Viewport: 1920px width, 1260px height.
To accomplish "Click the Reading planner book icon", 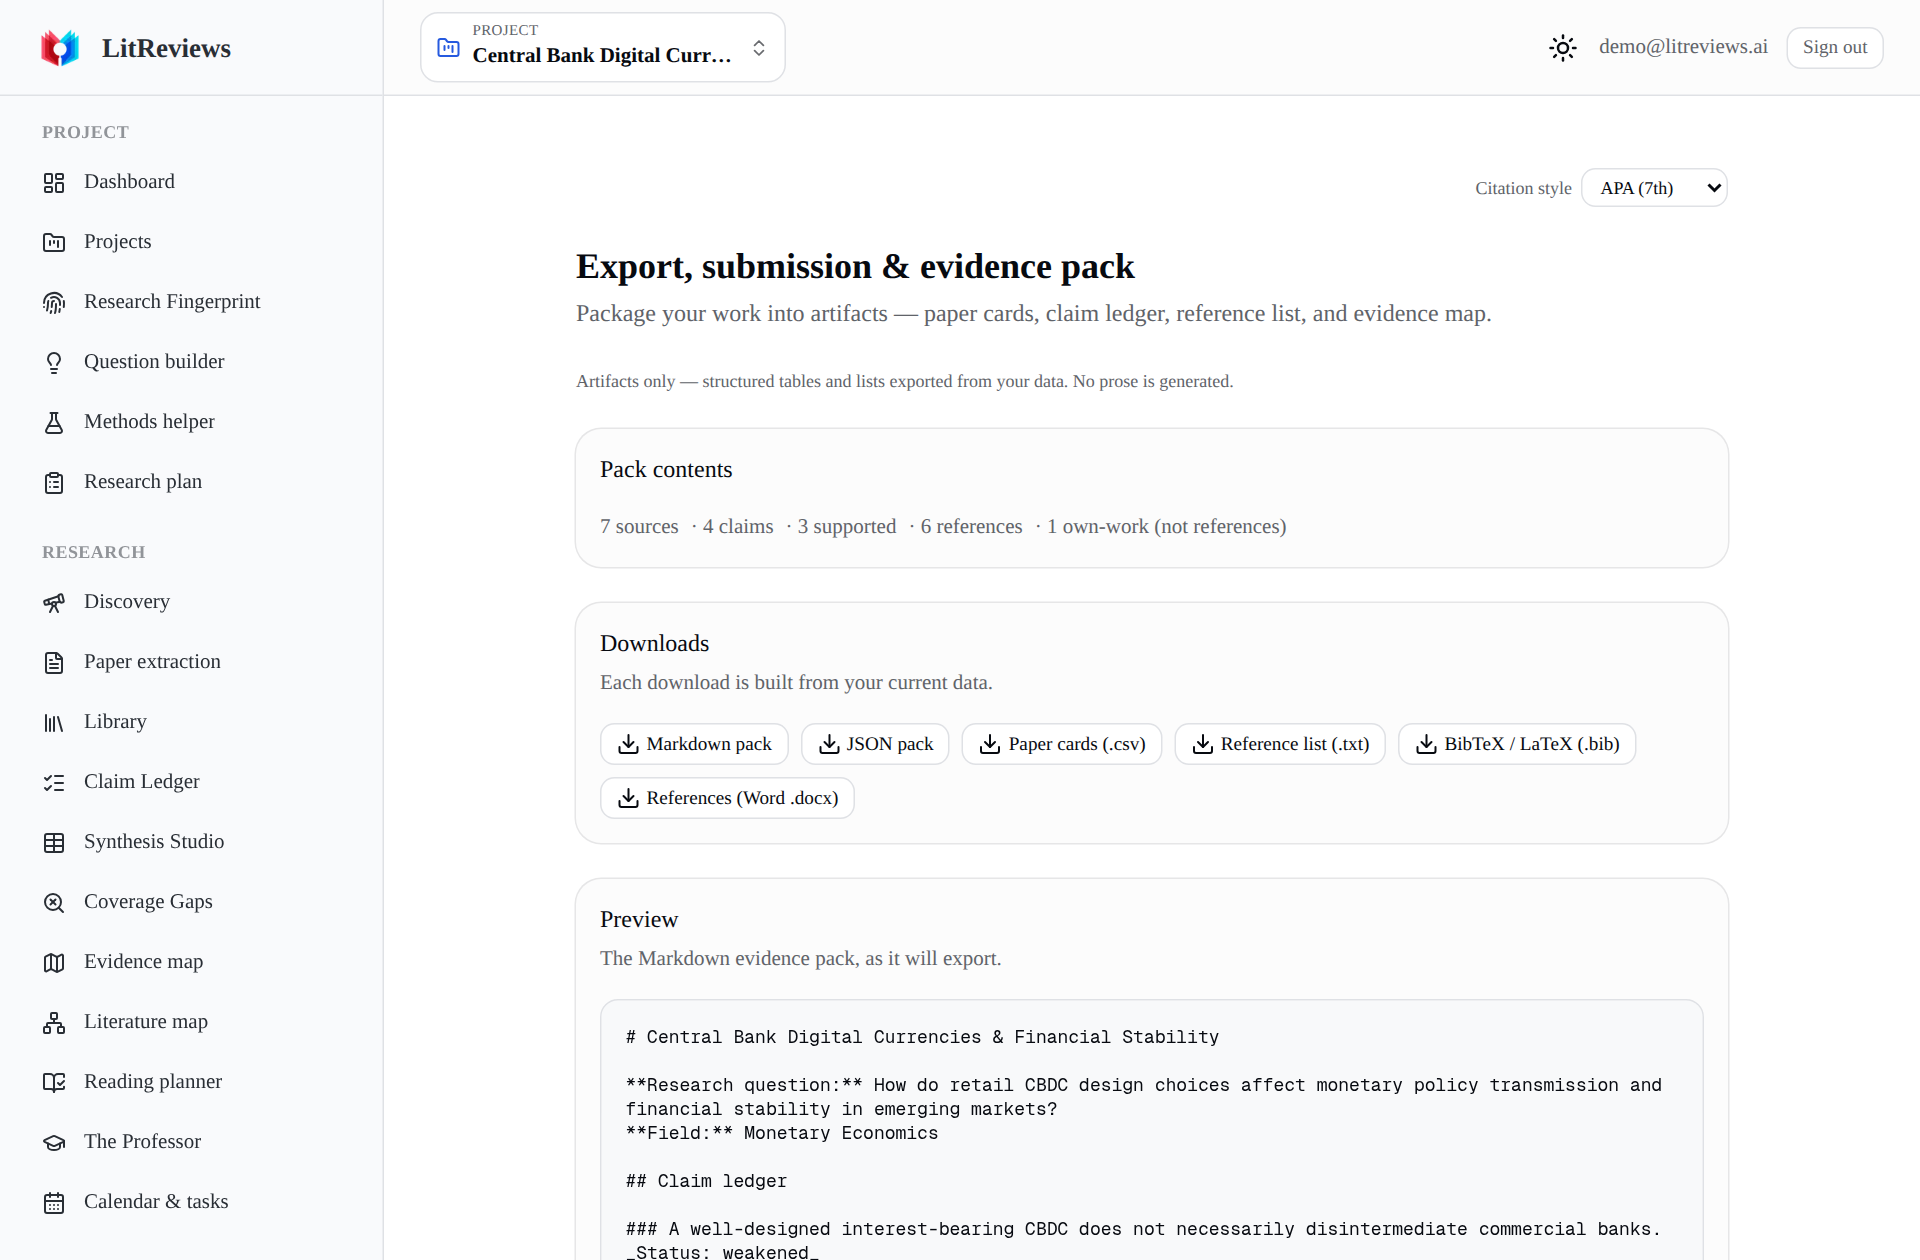I will [x=54, y=1082].
